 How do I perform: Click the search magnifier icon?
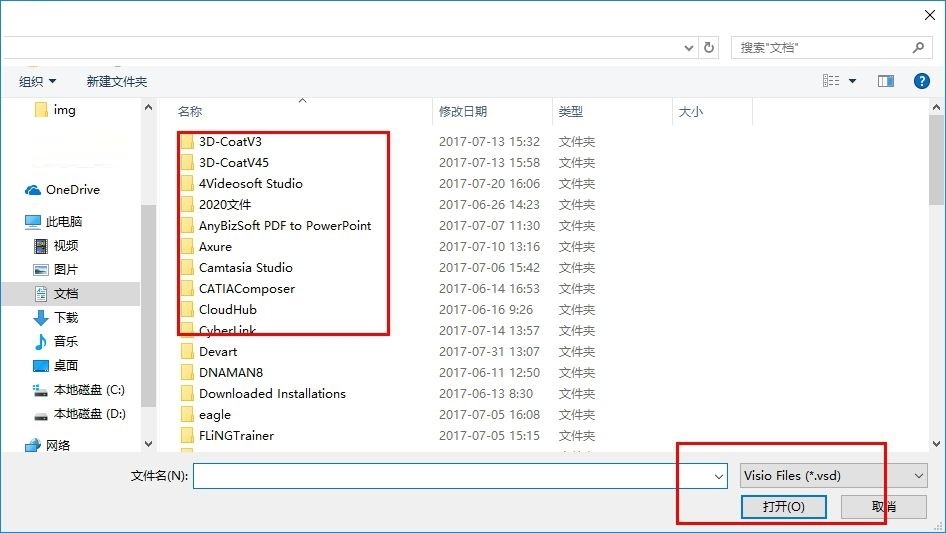tap(918, 47)
